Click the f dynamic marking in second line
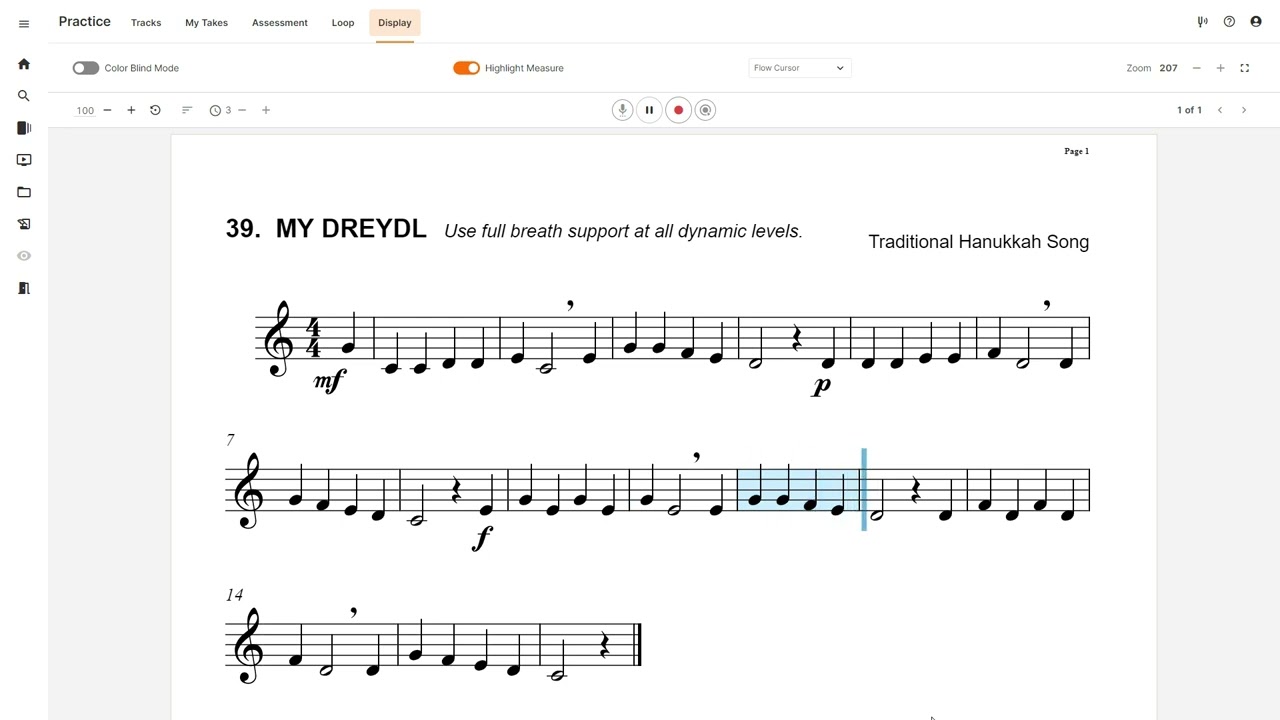 [x=482, y=538]
